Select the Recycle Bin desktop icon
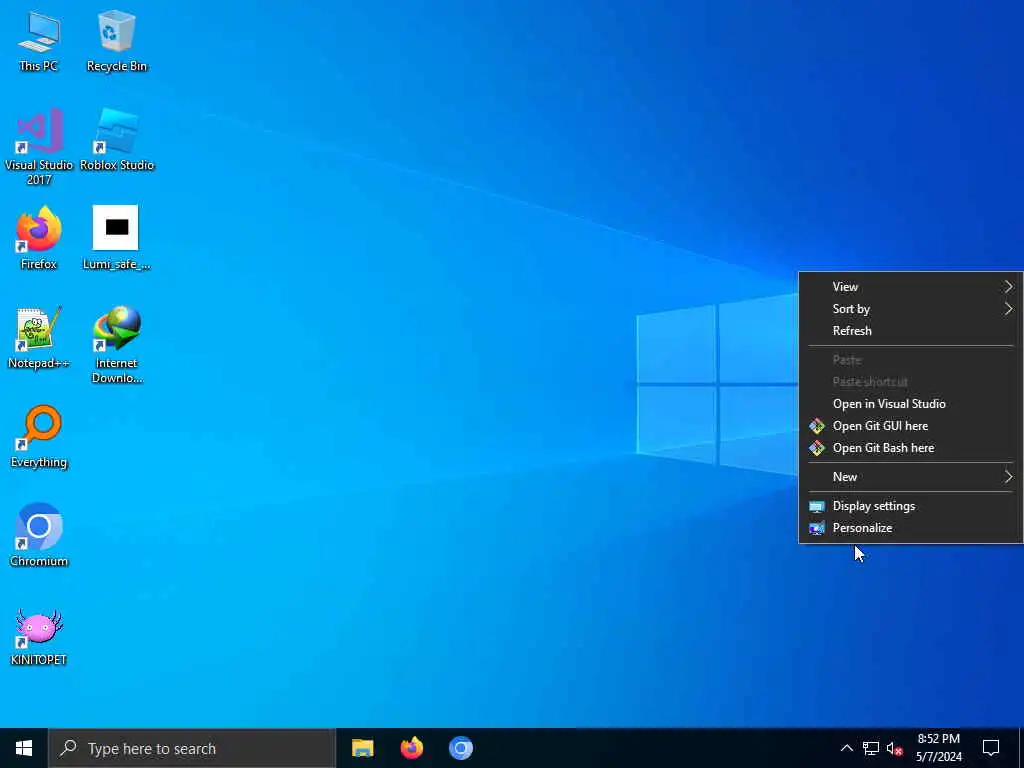Screen dimensions: 1024x768 tap(117, 40)
